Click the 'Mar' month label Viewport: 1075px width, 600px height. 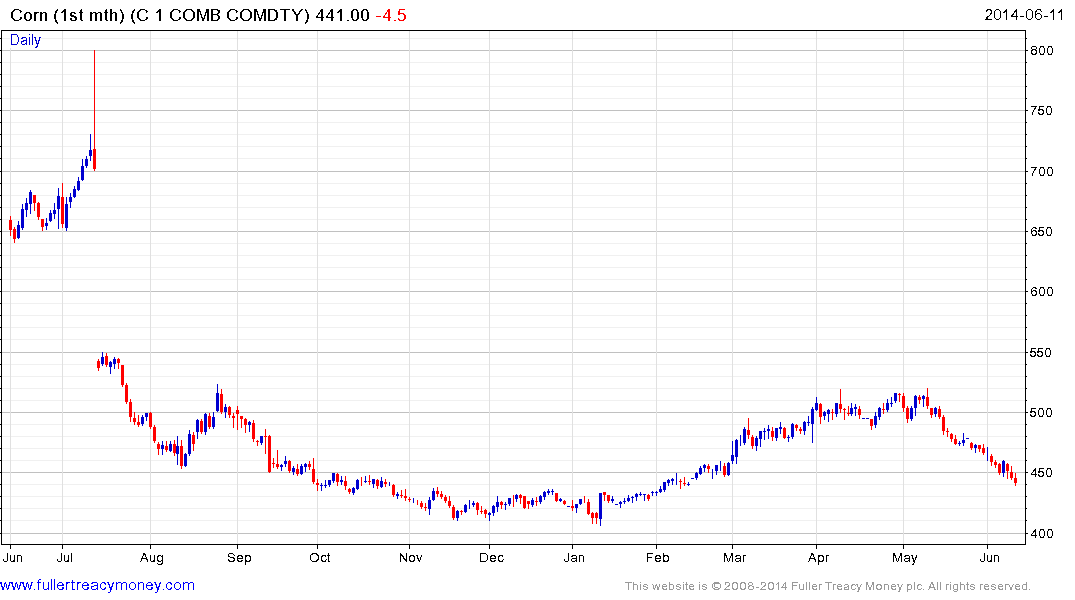pyautogui.click(x=734, y=557)
